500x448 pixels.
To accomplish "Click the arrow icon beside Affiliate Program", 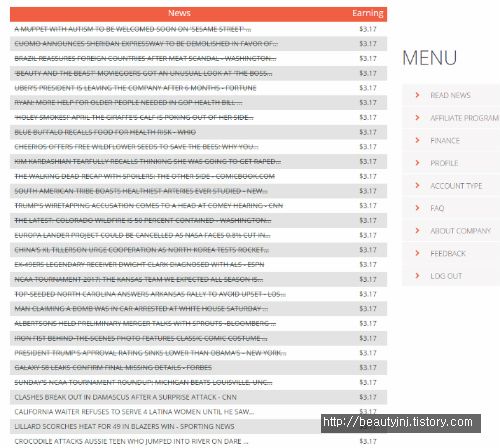I will pyautogui.click(x=417, y=118).
